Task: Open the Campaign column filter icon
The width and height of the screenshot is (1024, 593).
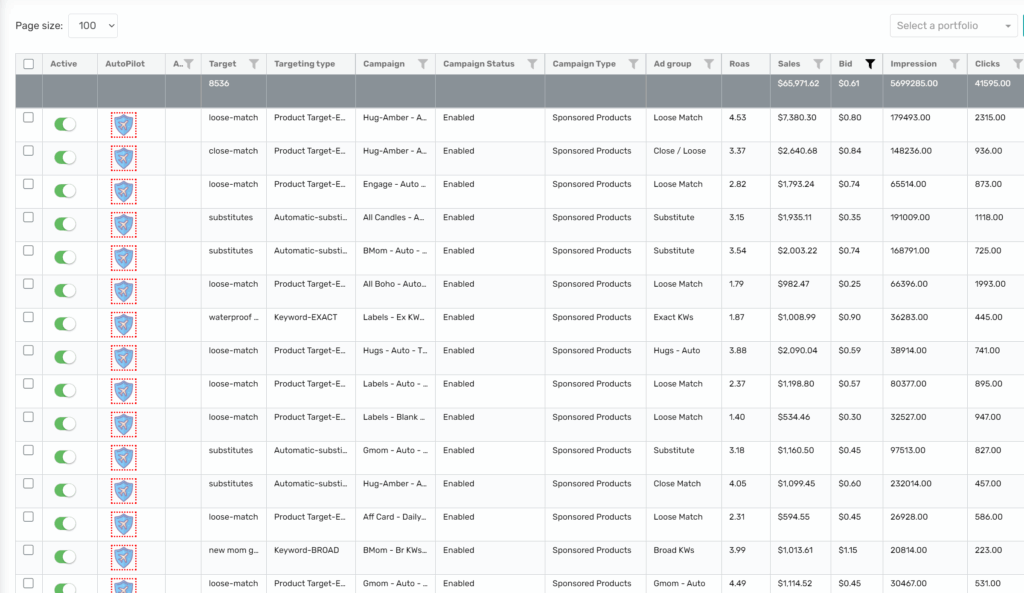Action: tap(423, 64)
